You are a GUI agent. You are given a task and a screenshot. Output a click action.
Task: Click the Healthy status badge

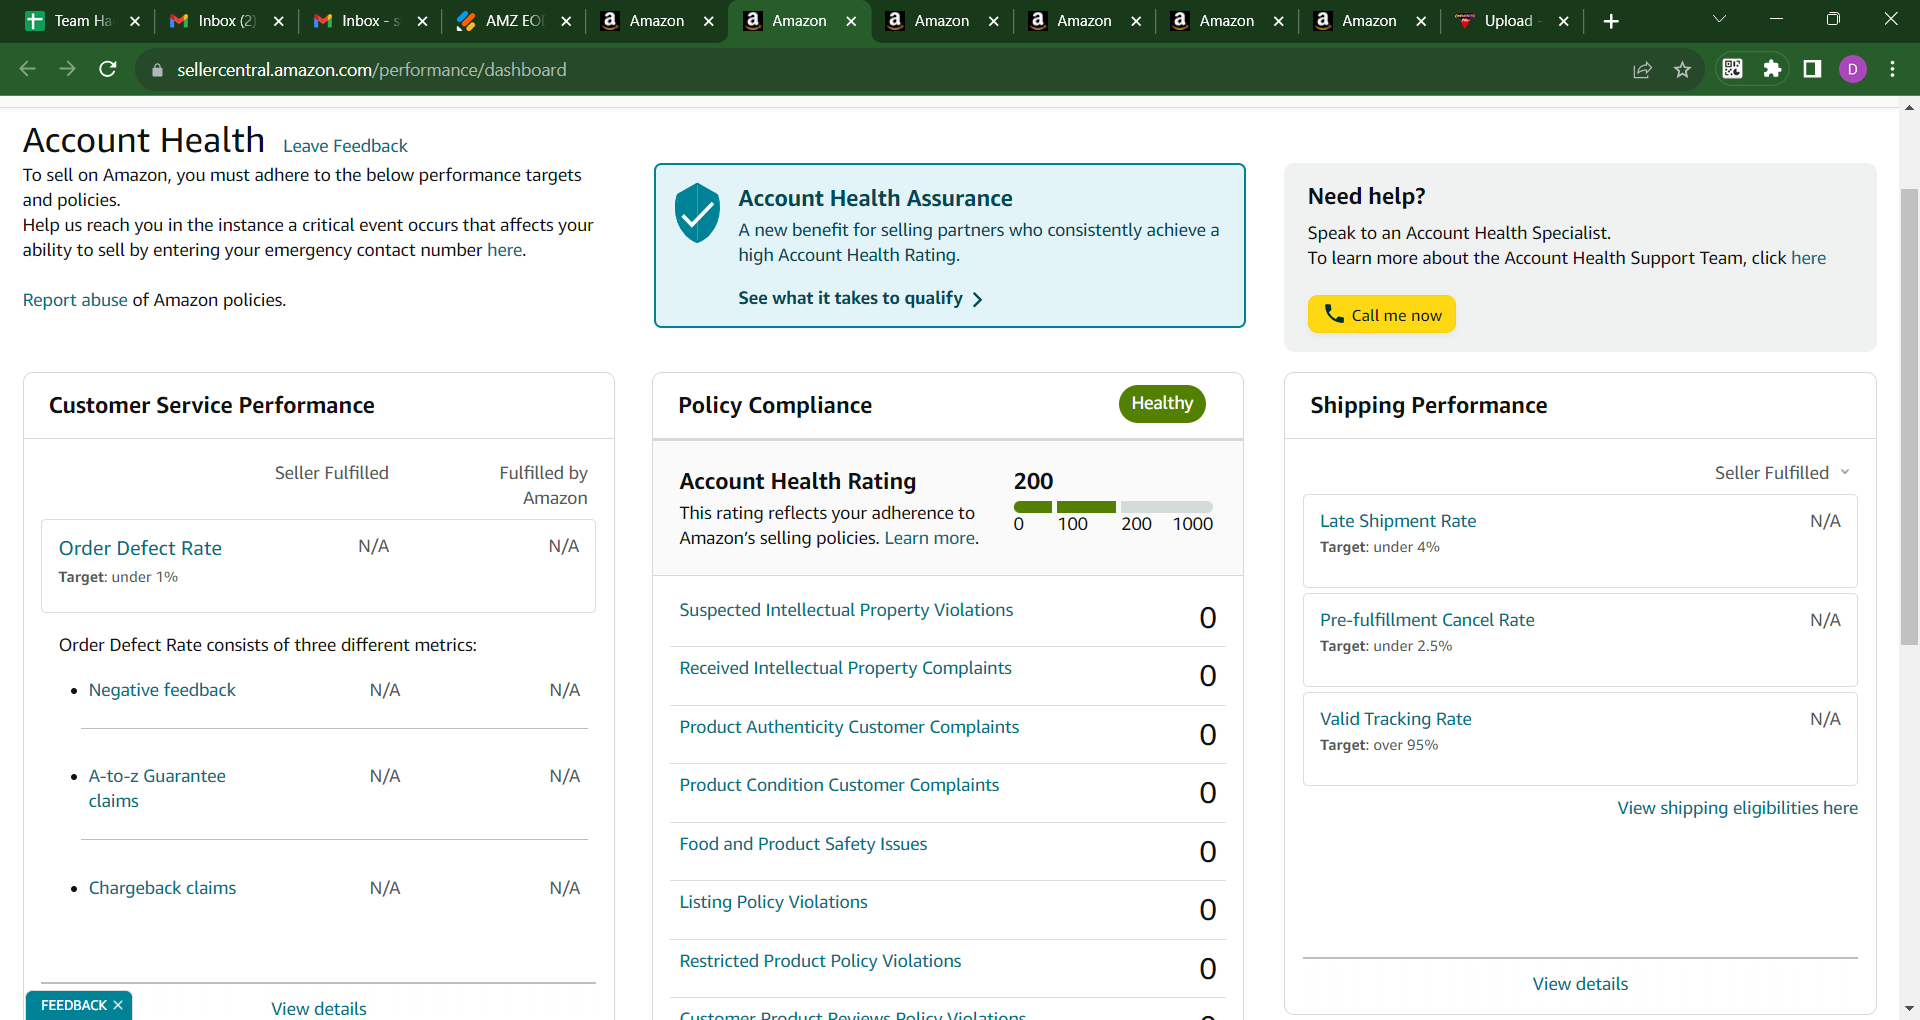[x=1162, y=403]
